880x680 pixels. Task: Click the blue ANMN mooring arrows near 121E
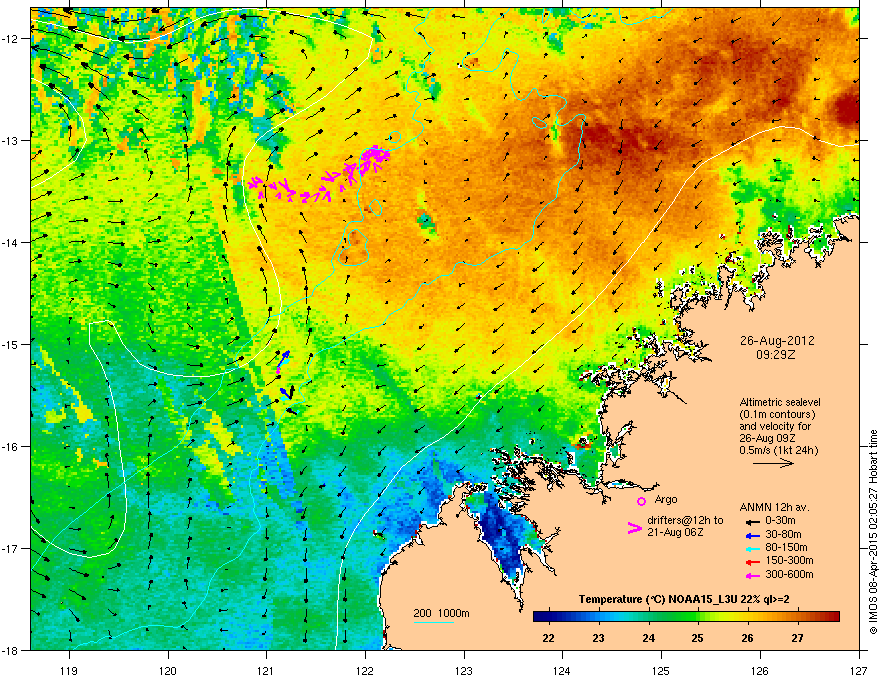click(286, 376)
